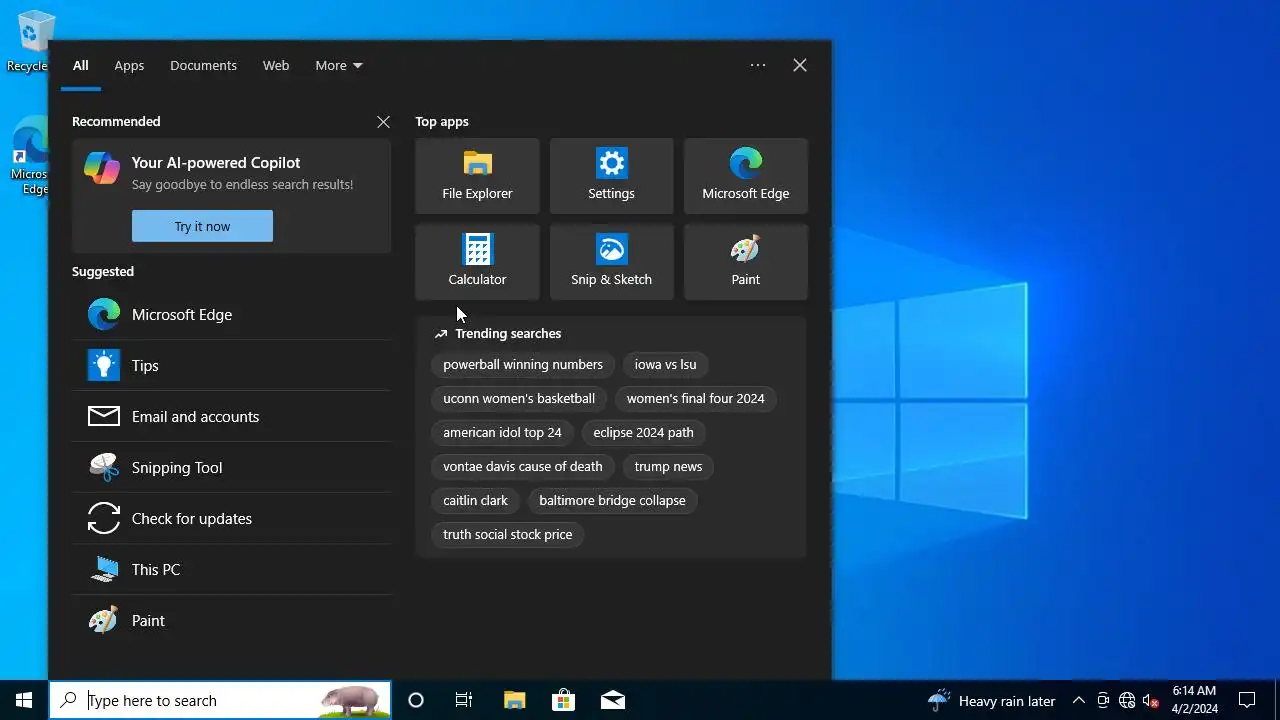Select Microsoft Edge desktop shortcut

point(30,157)
